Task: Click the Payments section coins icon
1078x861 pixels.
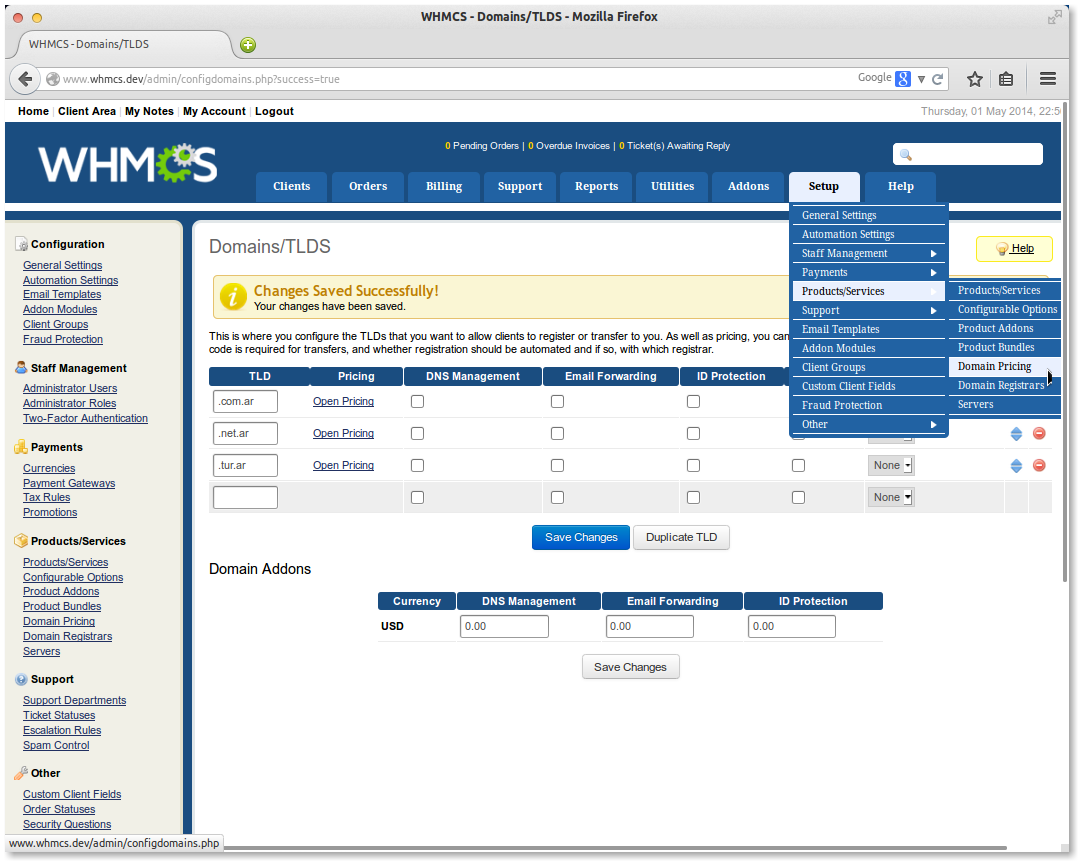Action: coord(21,447)
